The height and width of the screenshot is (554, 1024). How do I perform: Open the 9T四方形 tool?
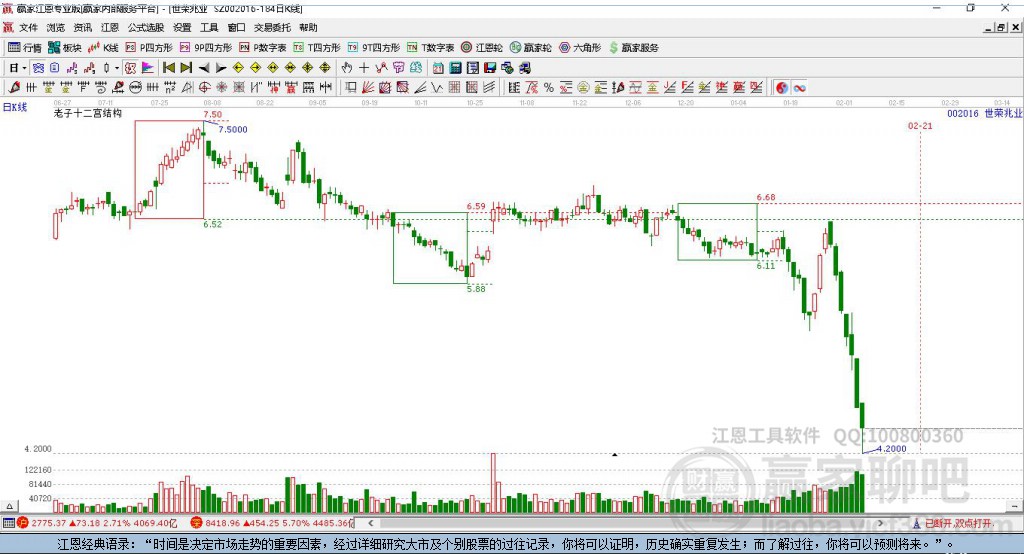tap(374, 48)
